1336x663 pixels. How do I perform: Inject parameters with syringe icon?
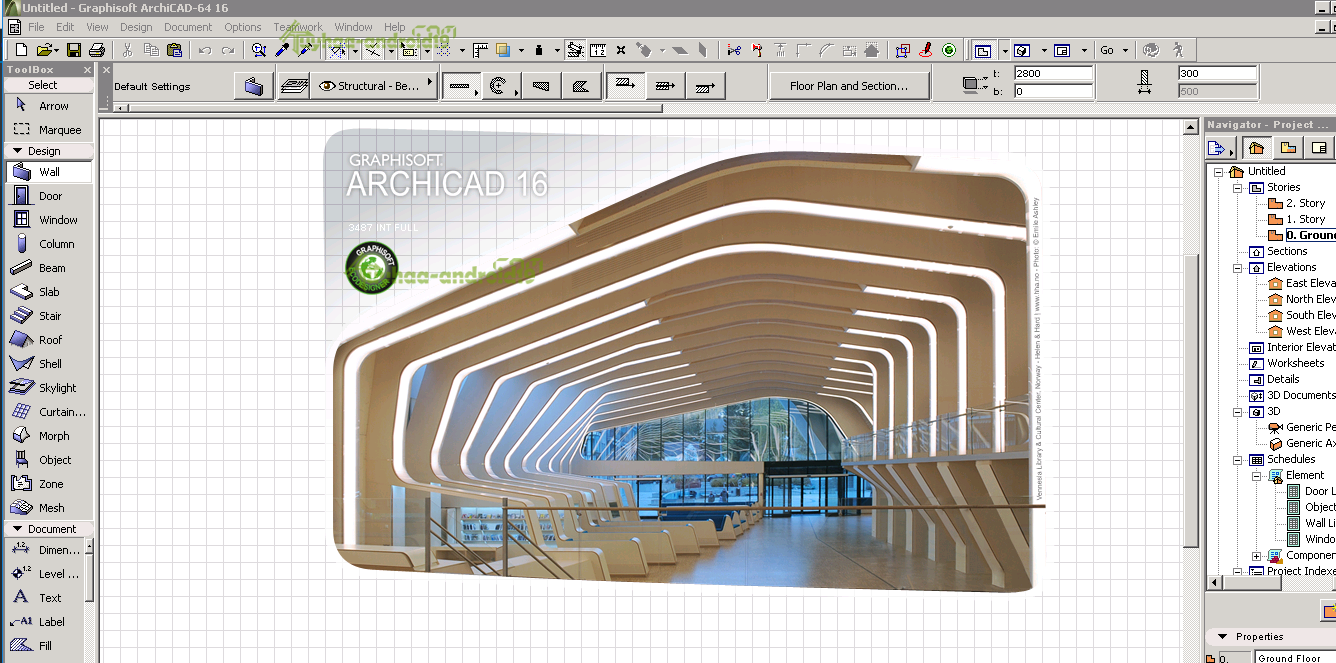[305, 49]
